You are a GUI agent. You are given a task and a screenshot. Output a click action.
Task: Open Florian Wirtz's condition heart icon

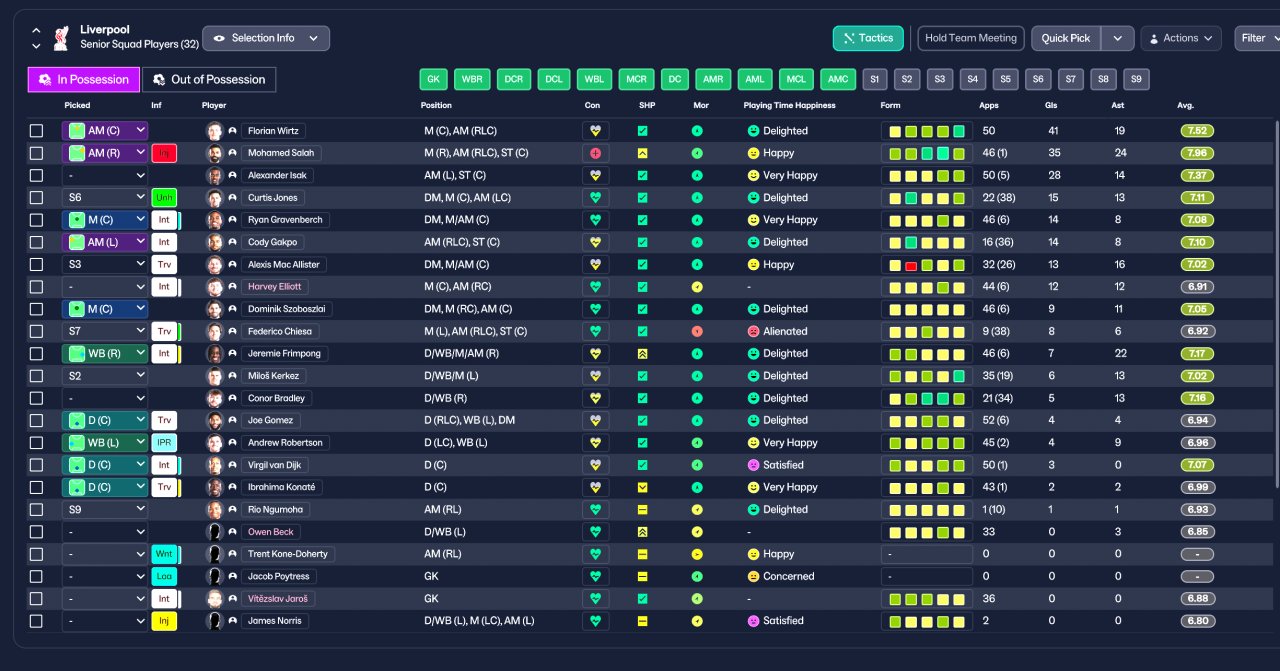click(x=596, y=131)
